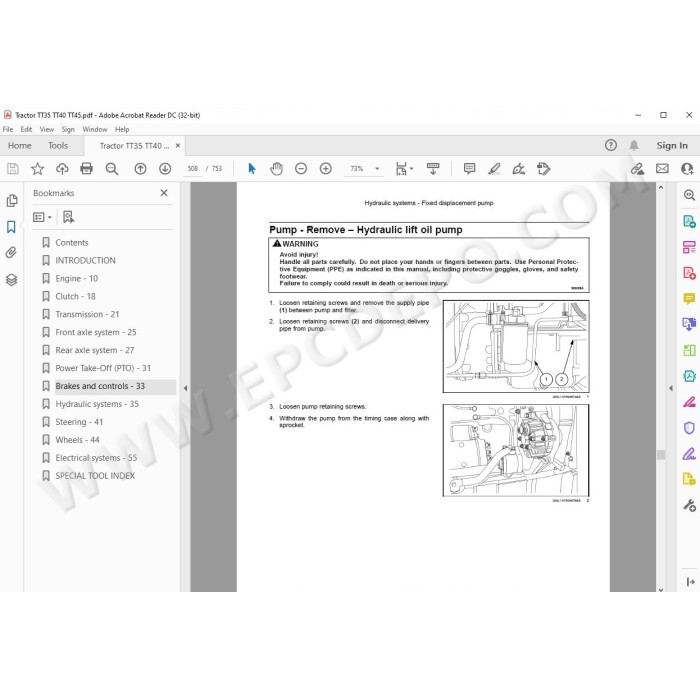Add a sticky note comment
Image resolution: width=700 pixels, height=700 pixels.
tap(469, 169)
